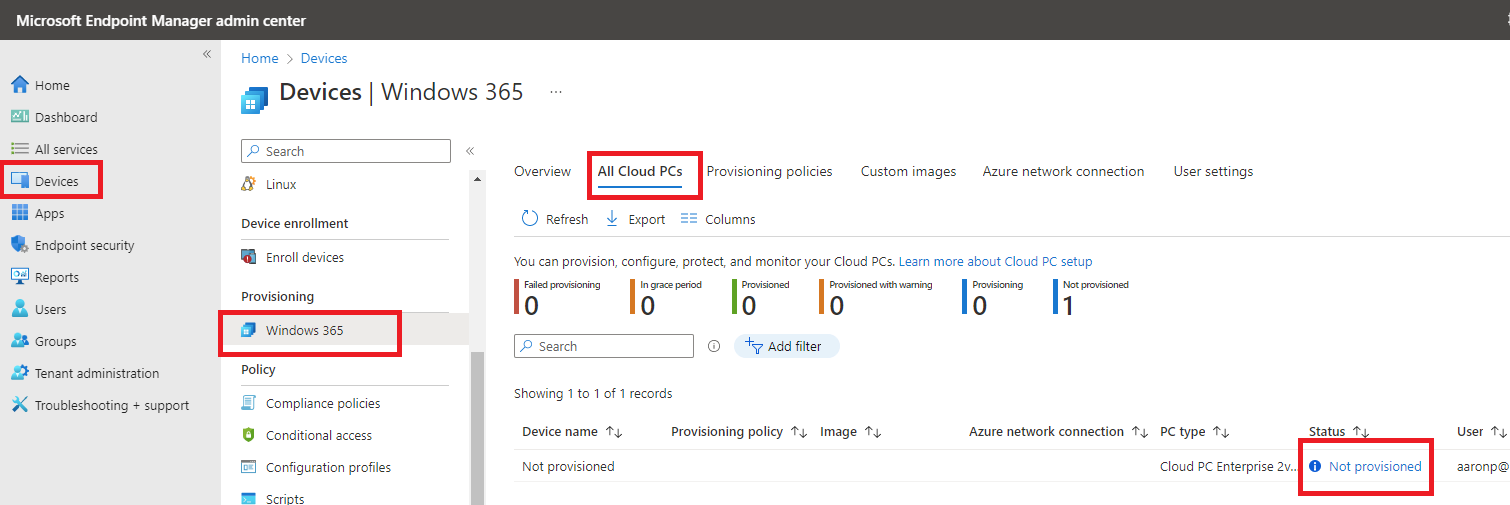Click the Windows 365 cube icon in menu
The height and width of the screenshot is (505, 1510).
[x=249, y=330]
